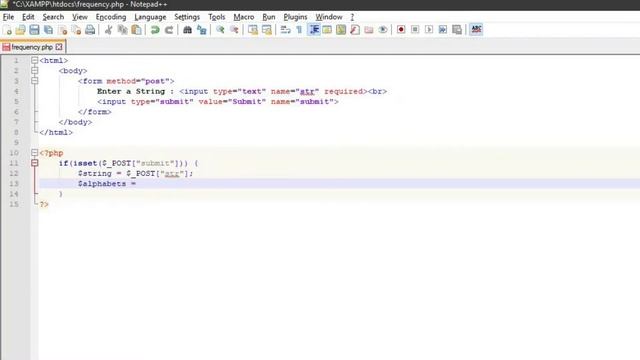Open Folder as Workspace icon
The width and height of the screenshot is (640, 360).
pos(369,30)
